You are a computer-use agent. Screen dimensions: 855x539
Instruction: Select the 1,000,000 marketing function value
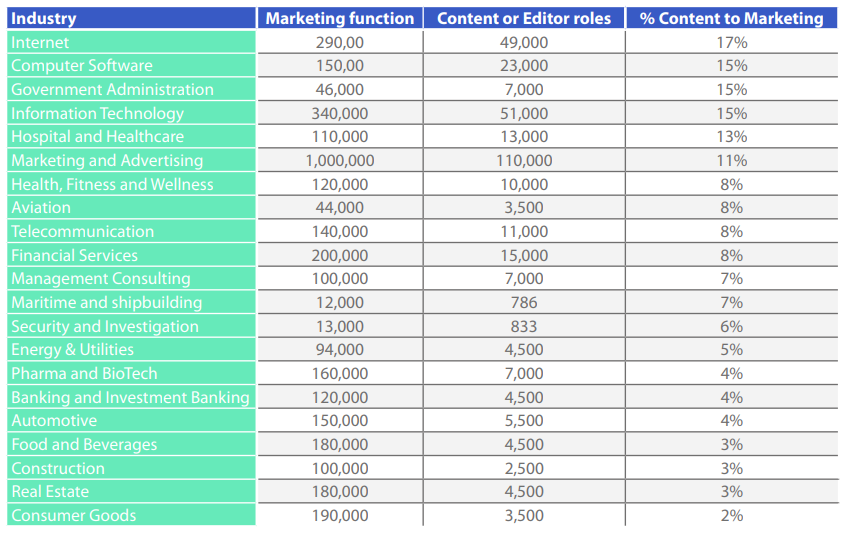[339, 160]
